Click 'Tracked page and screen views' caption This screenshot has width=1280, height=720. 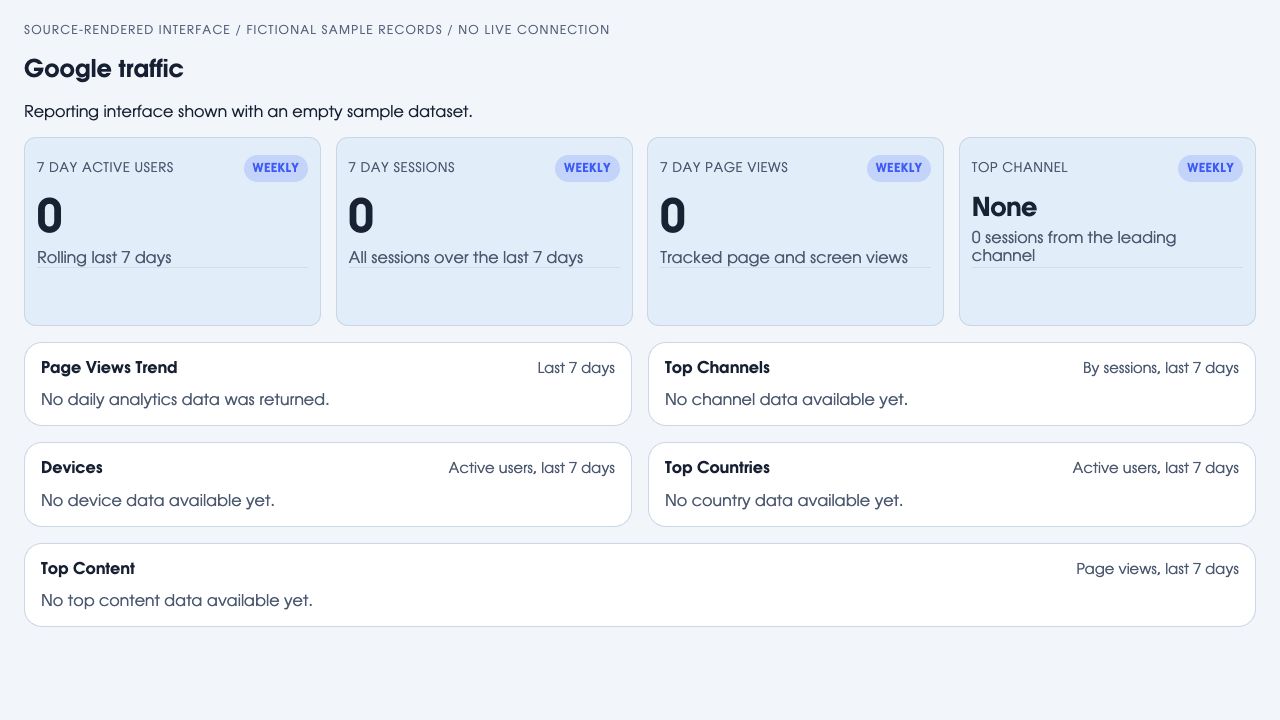coord(784,258)
